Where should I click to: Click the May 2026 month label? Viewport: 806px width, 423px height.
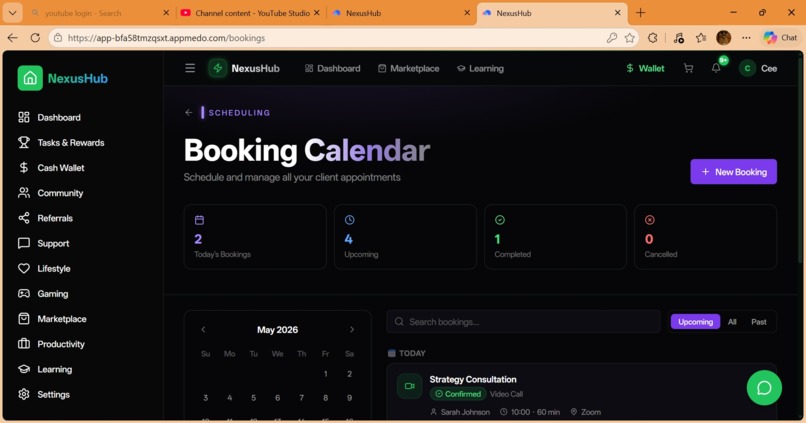(x=277, y=329)
